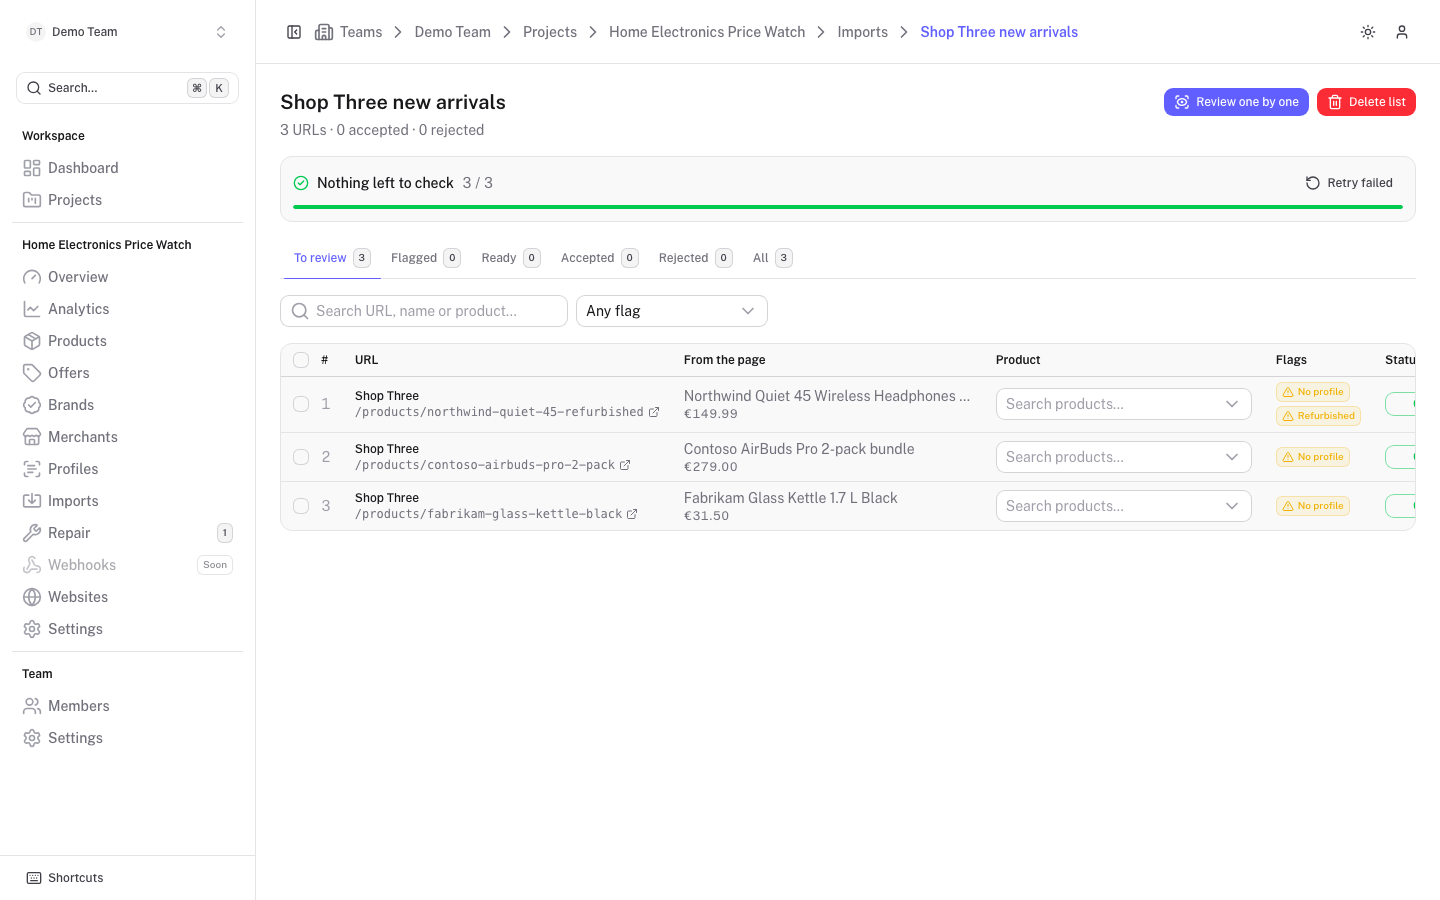This screenshot has height=900, width=1440.
Task: Switch to the All tab
Action: [773, 258]
